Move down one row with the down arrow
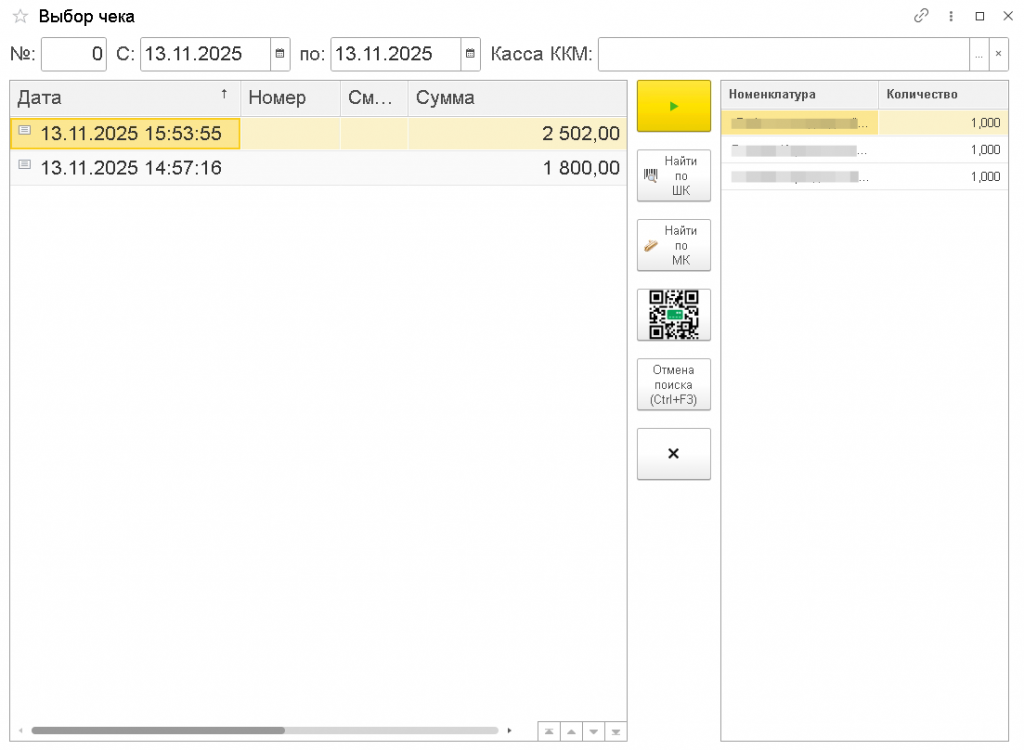Image resolution: width=1024 pixels, height=750 pixels. pos(594,732)
